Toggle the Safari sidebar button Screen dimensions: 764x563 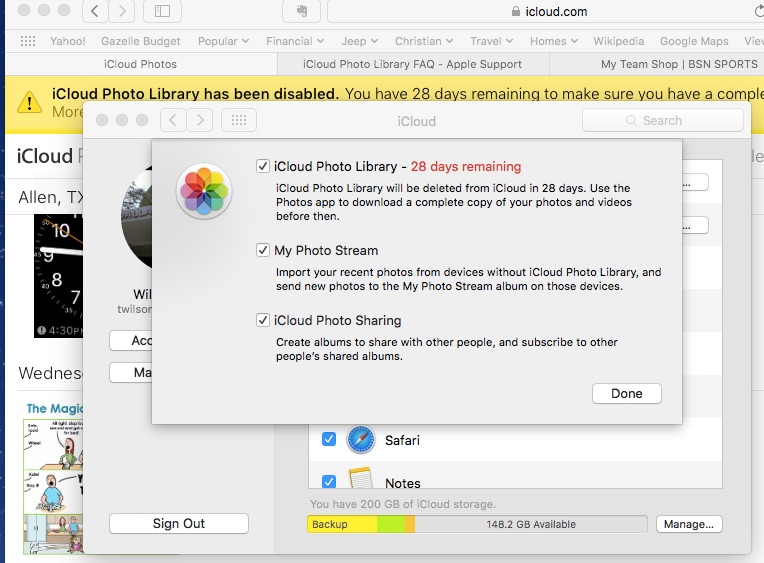click(x=162, y=11)
